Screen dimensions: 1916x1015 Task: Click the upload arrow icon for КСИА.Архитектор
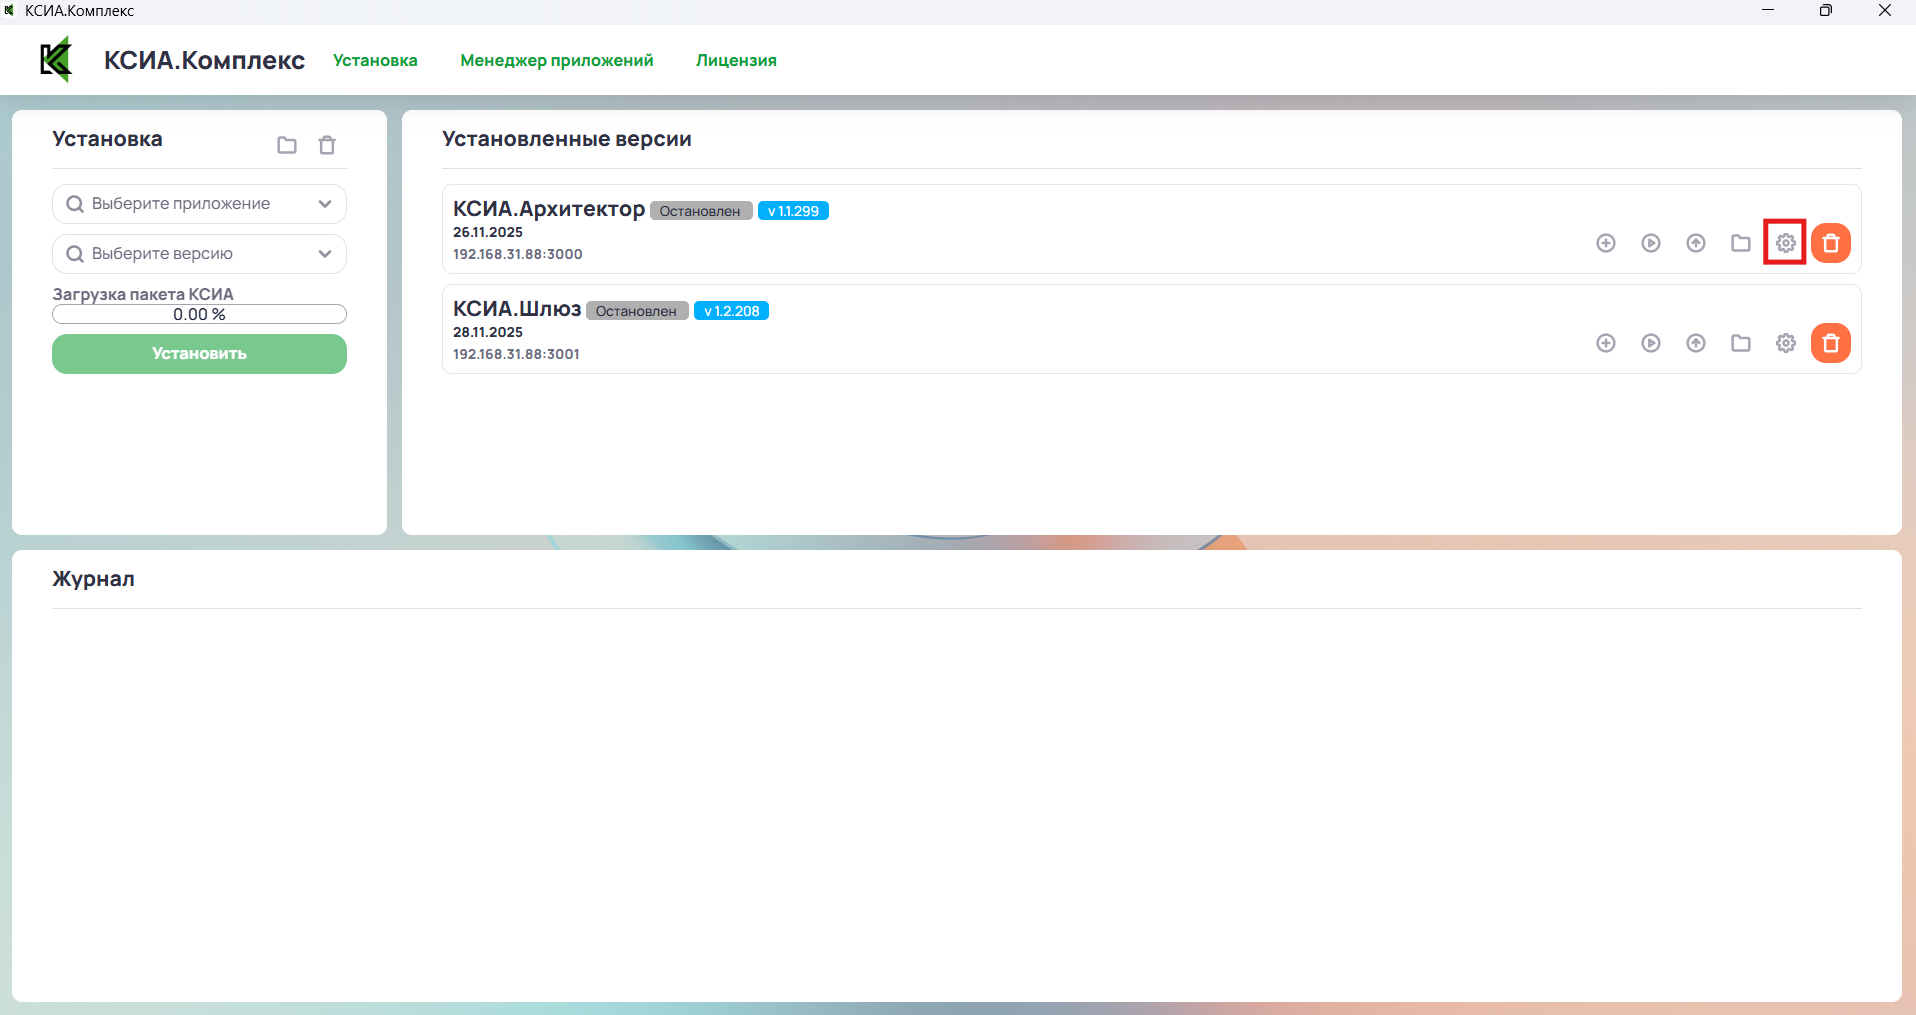1696,243
